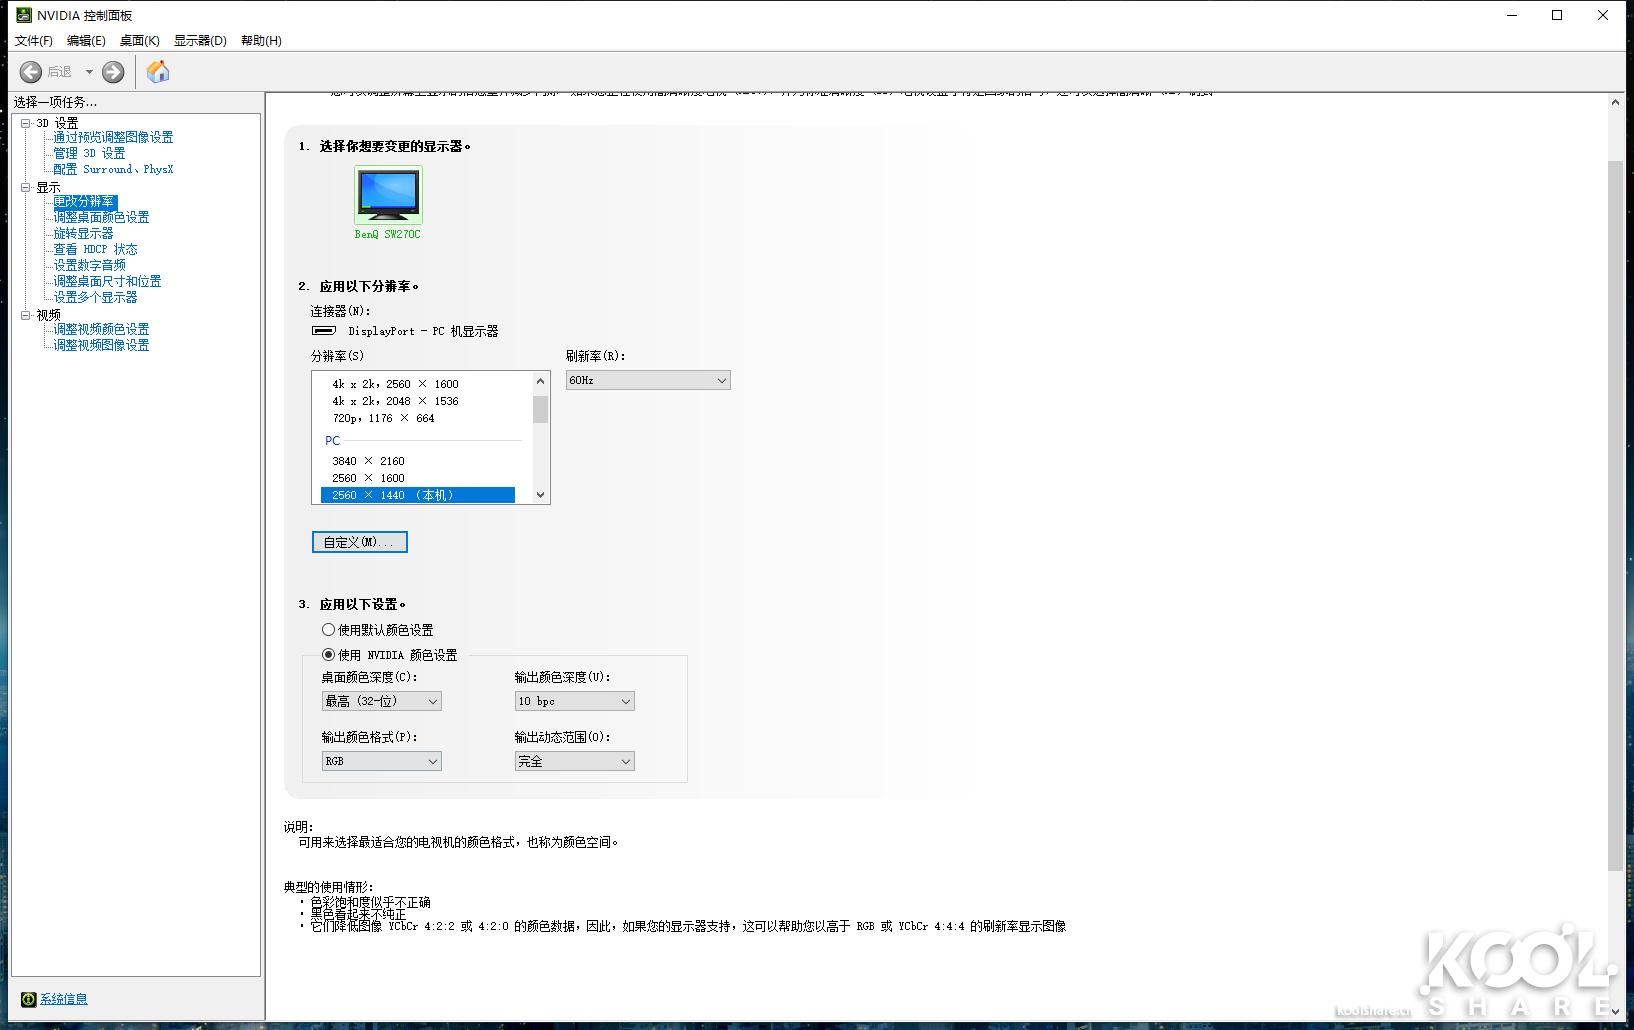Click the back navigation arrow
This screenshot has height=1030, width=1634.
click(29, 71)
